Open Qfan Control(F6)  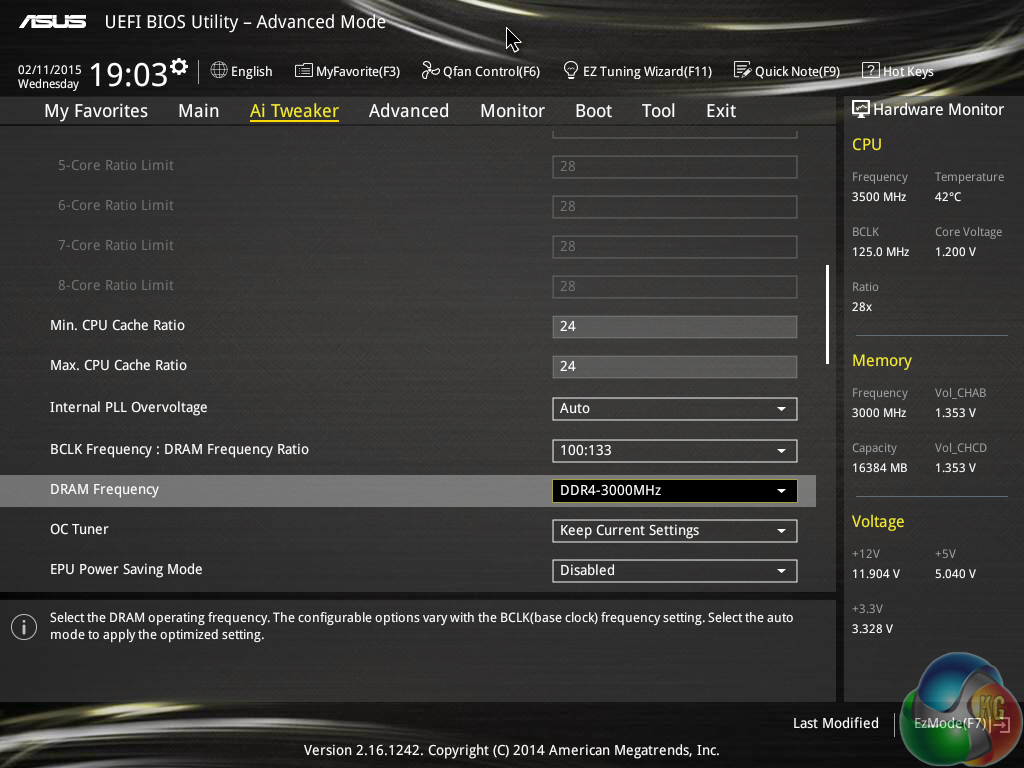(481, 71)
